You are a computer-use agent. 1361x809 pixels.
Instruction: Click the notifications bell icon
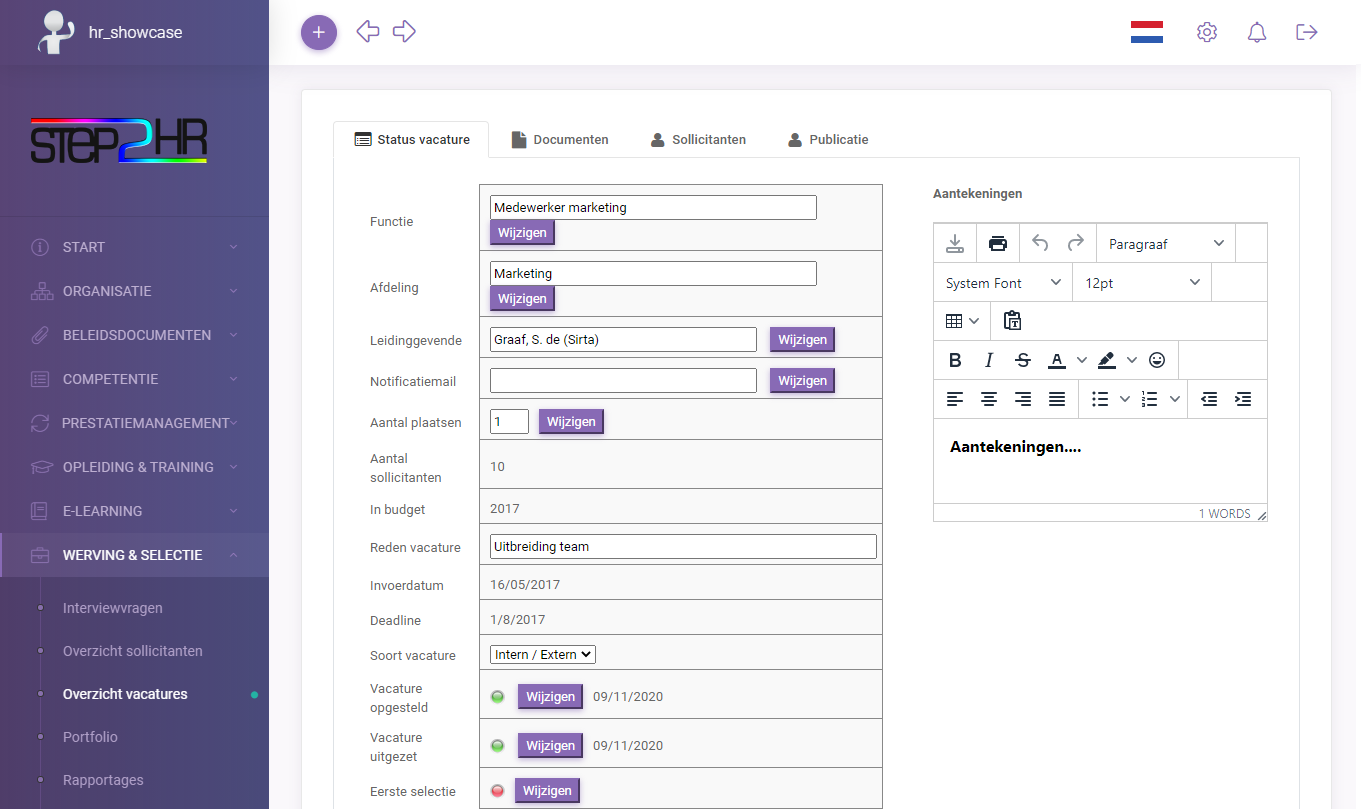coord(1256,31)
